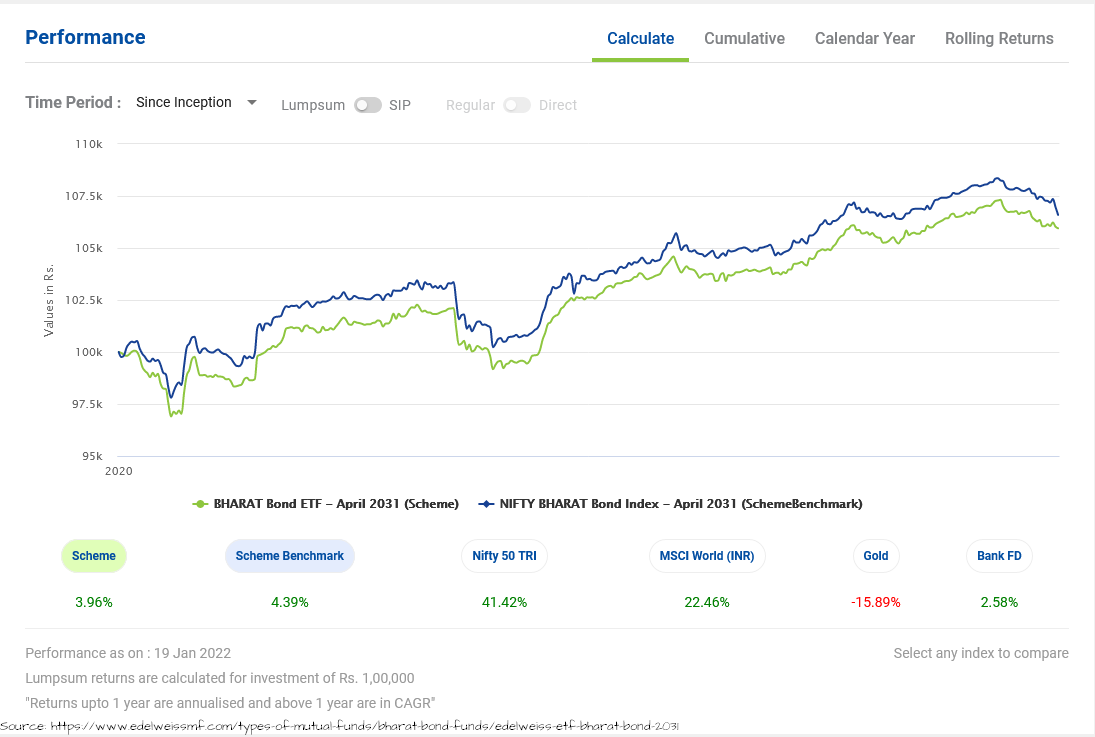Compare with Bank FD
Image resolution: width=1095 pixels, height=737 pixels.
(999, 556)
